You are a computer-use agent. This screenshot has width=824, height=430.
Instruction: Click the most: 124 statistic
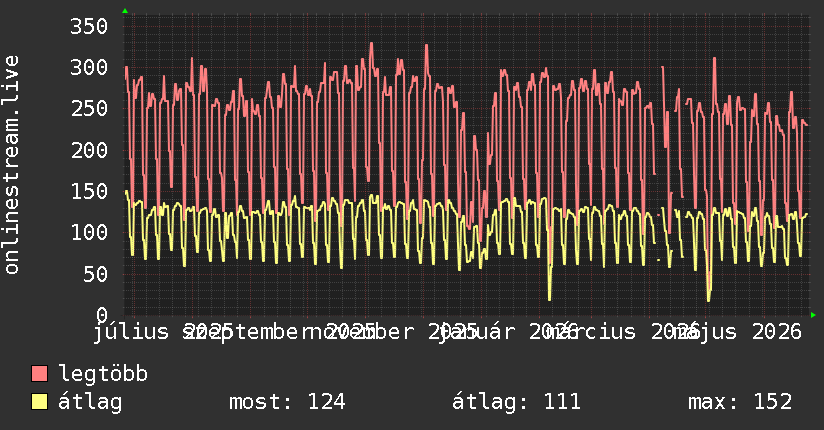tap(287, 402)
